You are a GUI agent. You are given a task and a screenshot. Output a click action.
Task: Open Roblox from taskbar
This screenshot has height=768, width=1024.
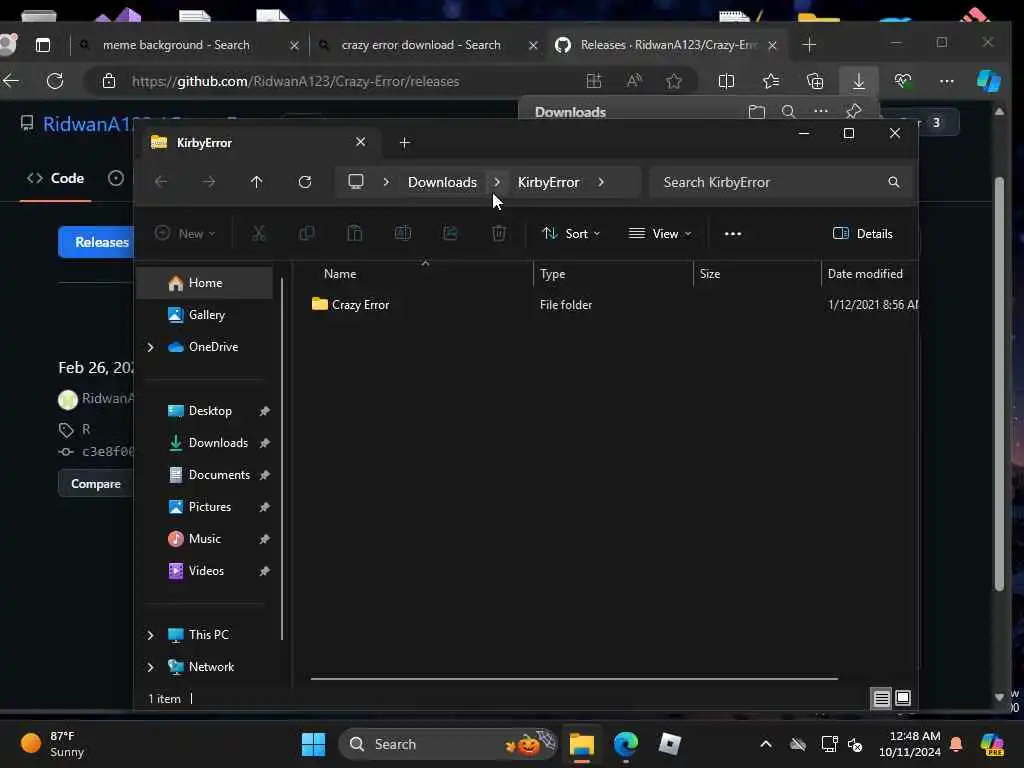pos(669,744)
